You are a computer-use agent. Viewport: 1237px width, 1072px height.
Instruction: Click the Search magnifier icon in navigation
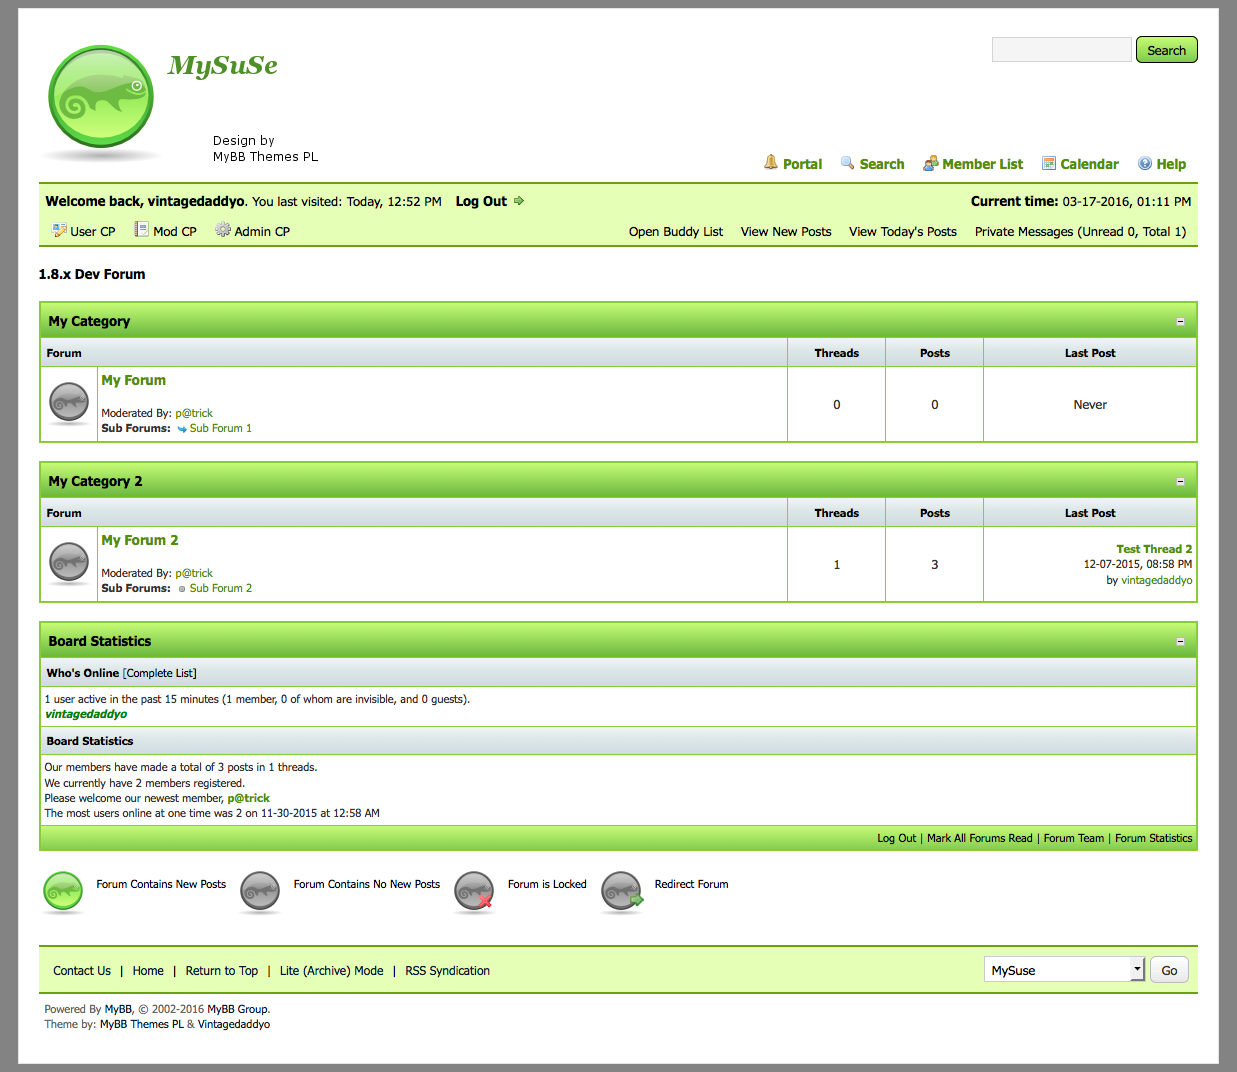(x=848, y=162)
